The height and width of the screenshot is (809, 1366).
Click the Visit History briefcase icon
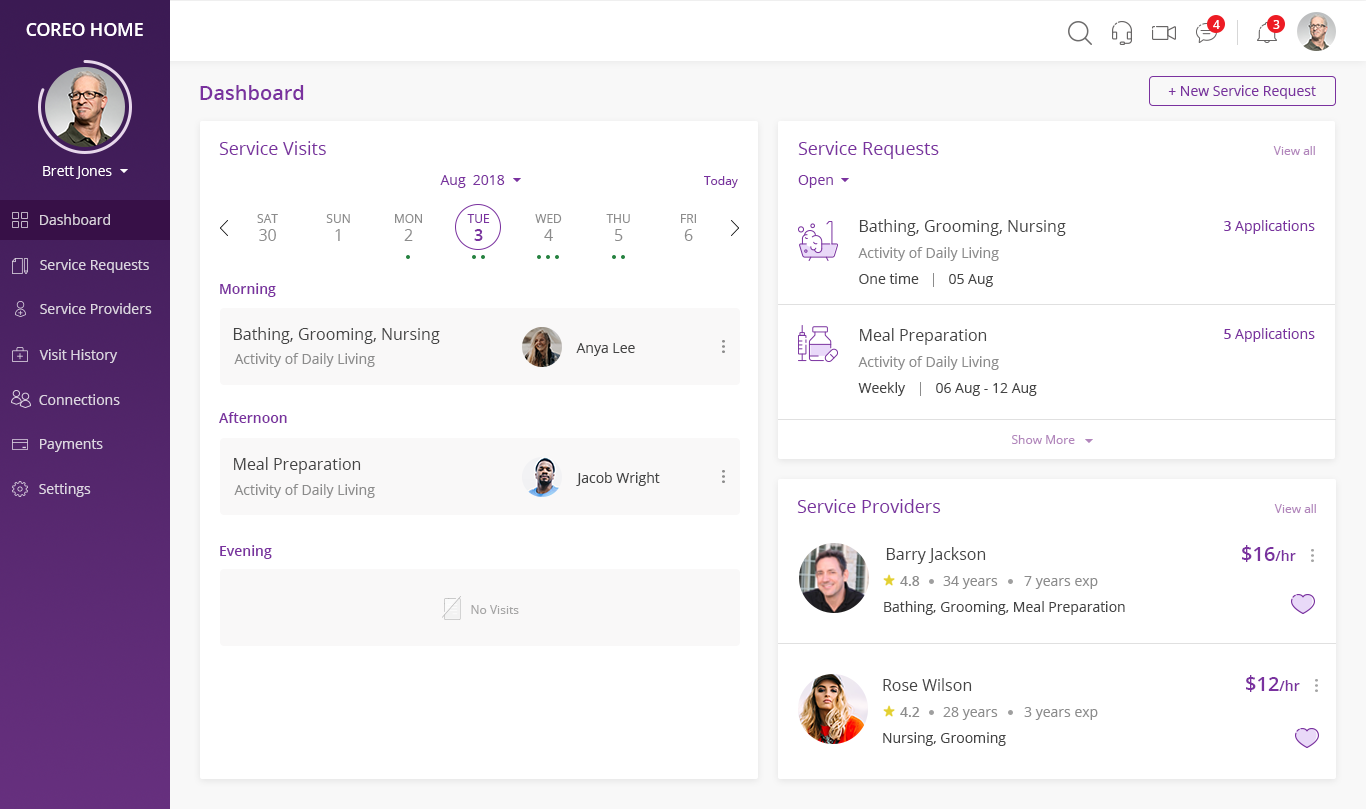[20, 355]
